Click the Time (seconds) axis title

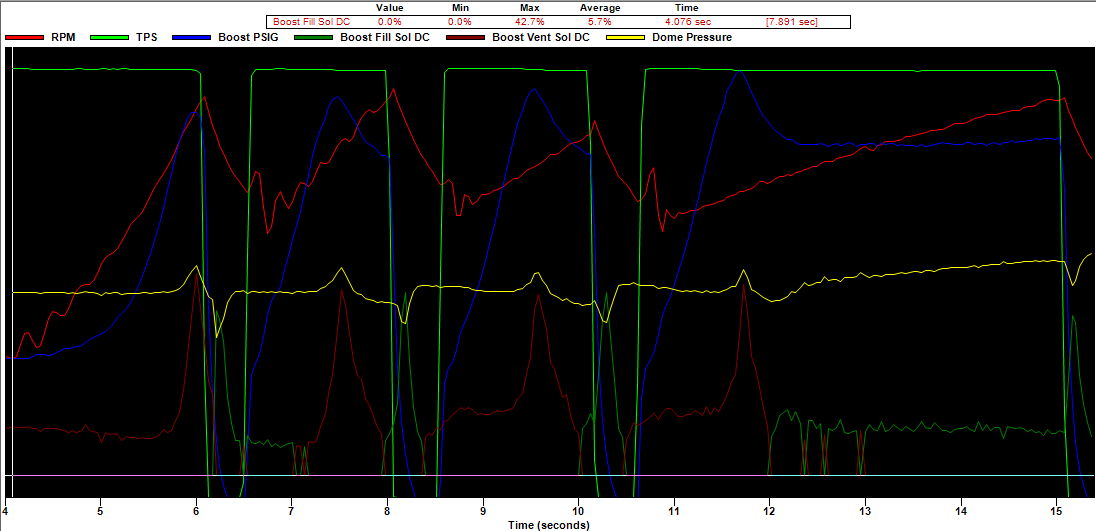pyautogui.click(x=548, y=523)
